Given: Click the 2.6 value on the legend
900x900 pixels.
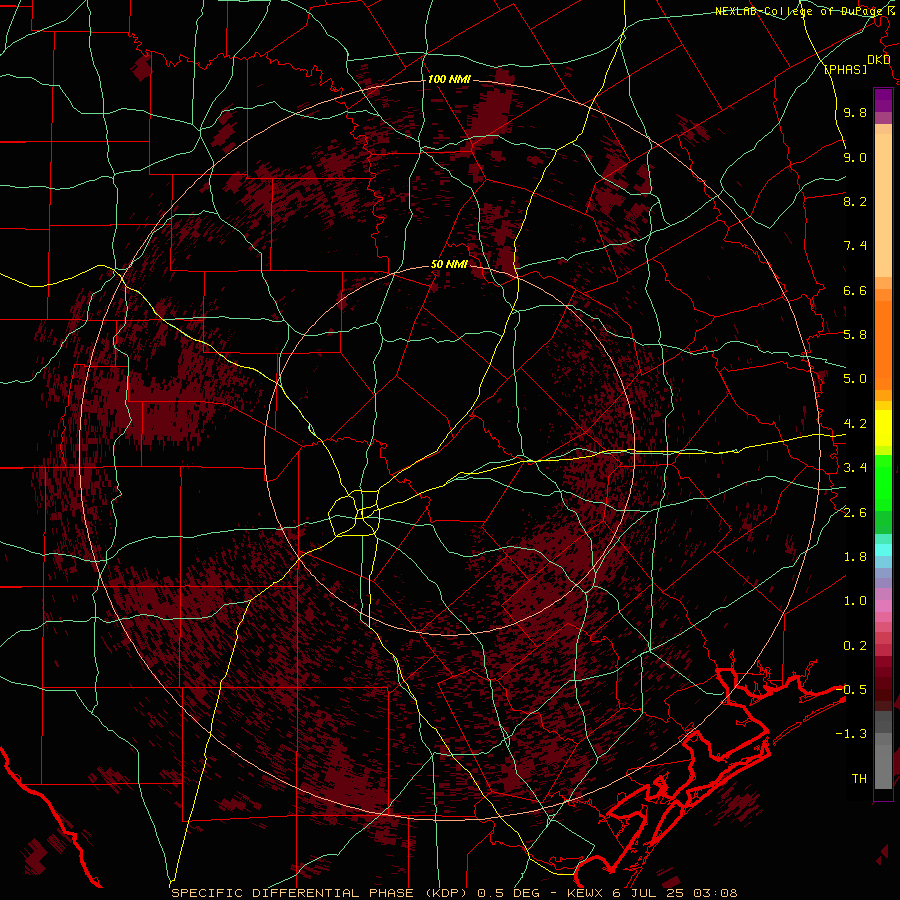Looking at the screenshot, I should click(855, 513).
